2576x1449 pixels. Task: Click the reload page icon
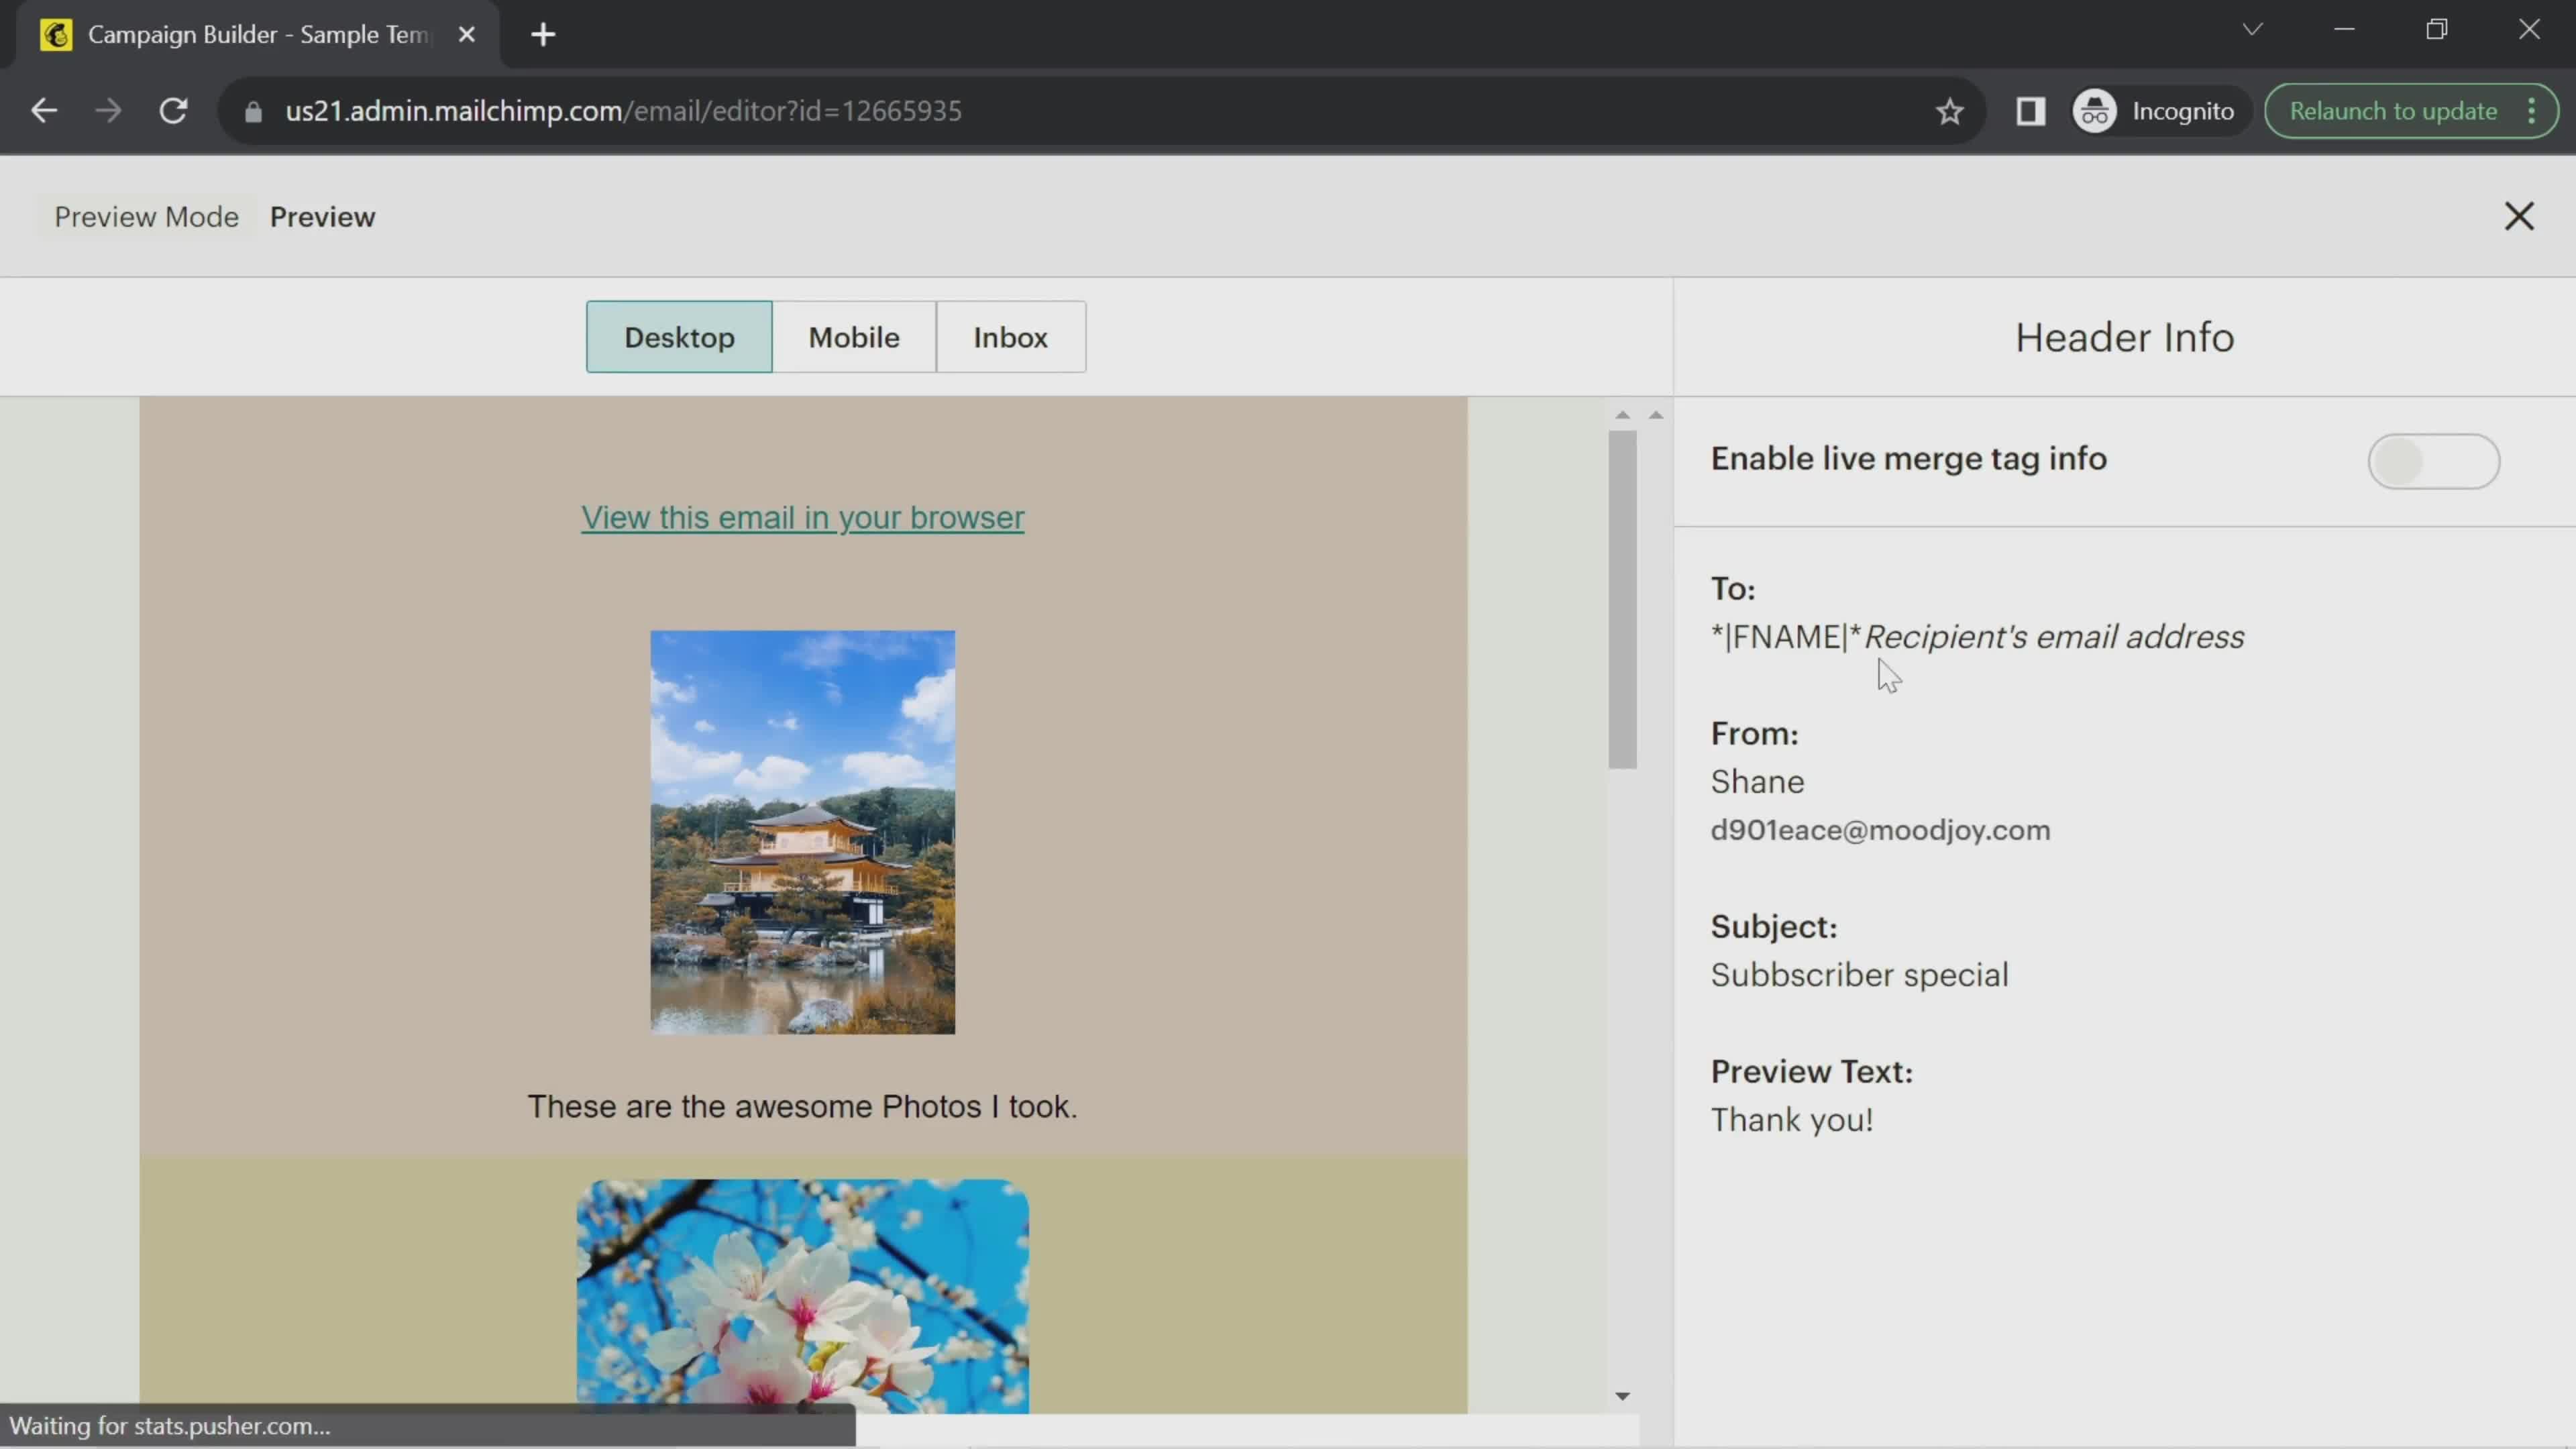click(x=173, y=110)
